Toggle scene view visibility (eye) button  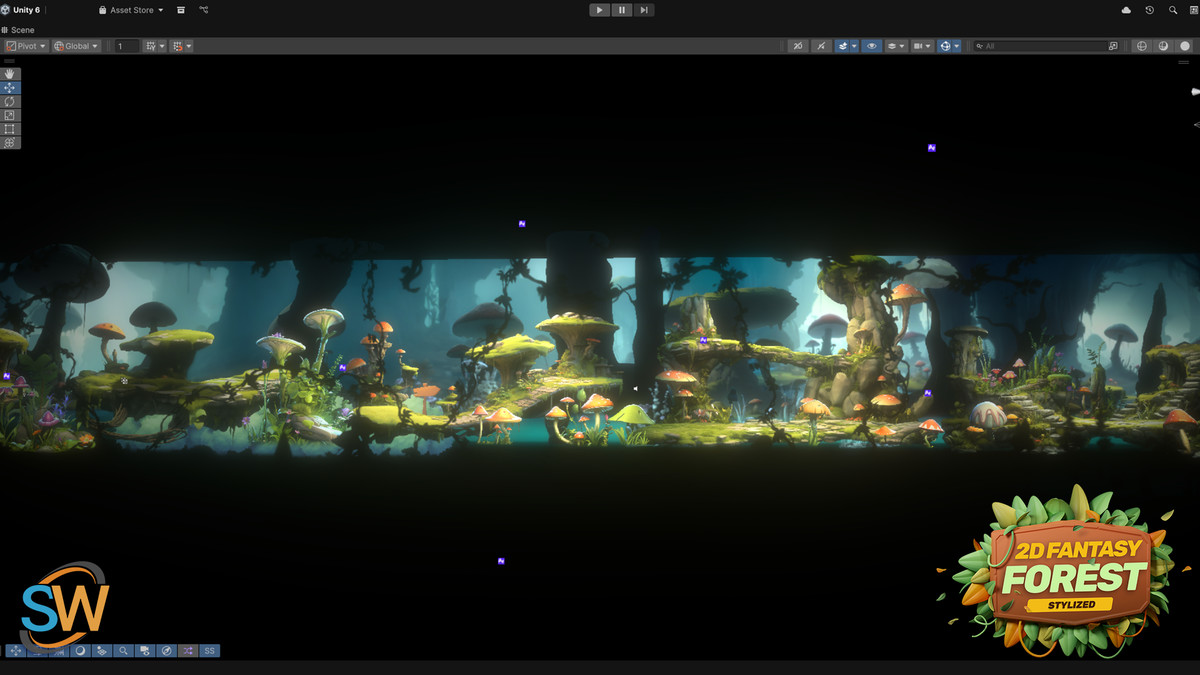click(x=872, y=45)
